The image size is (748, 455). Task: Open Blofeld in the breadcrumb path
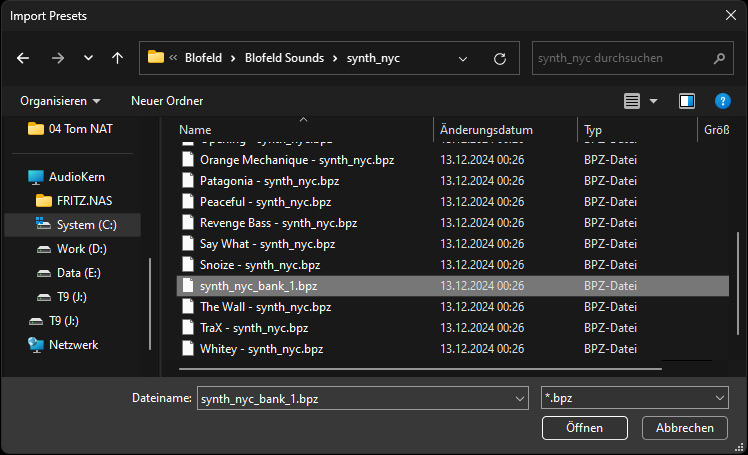pos(203,58)
